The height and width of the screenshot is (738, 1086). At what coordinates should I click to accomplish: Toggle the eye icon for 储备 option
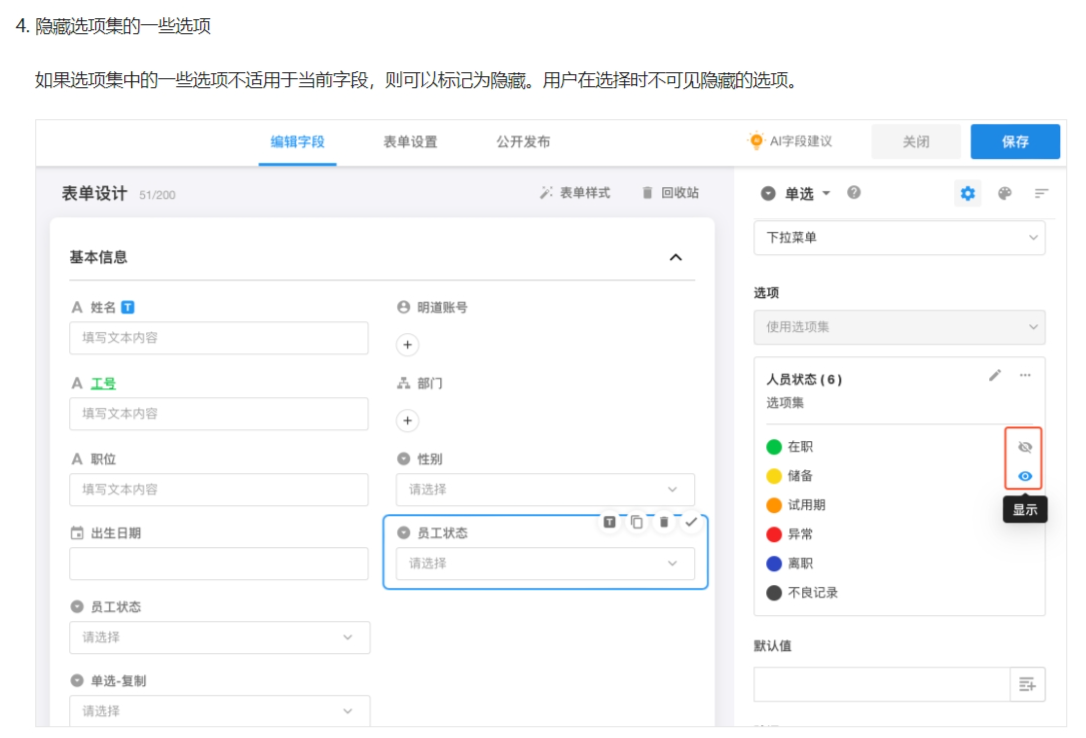click(x=1024, y=476)
